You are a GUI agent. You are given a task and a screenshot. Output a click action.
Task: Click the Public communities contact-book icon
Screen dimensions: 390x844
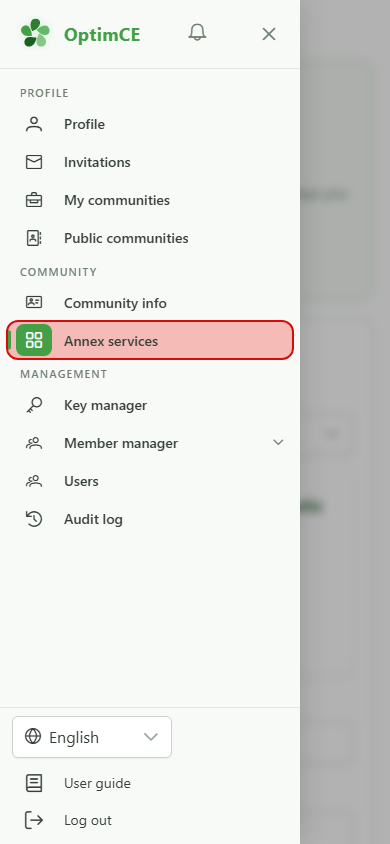point(34,238)
